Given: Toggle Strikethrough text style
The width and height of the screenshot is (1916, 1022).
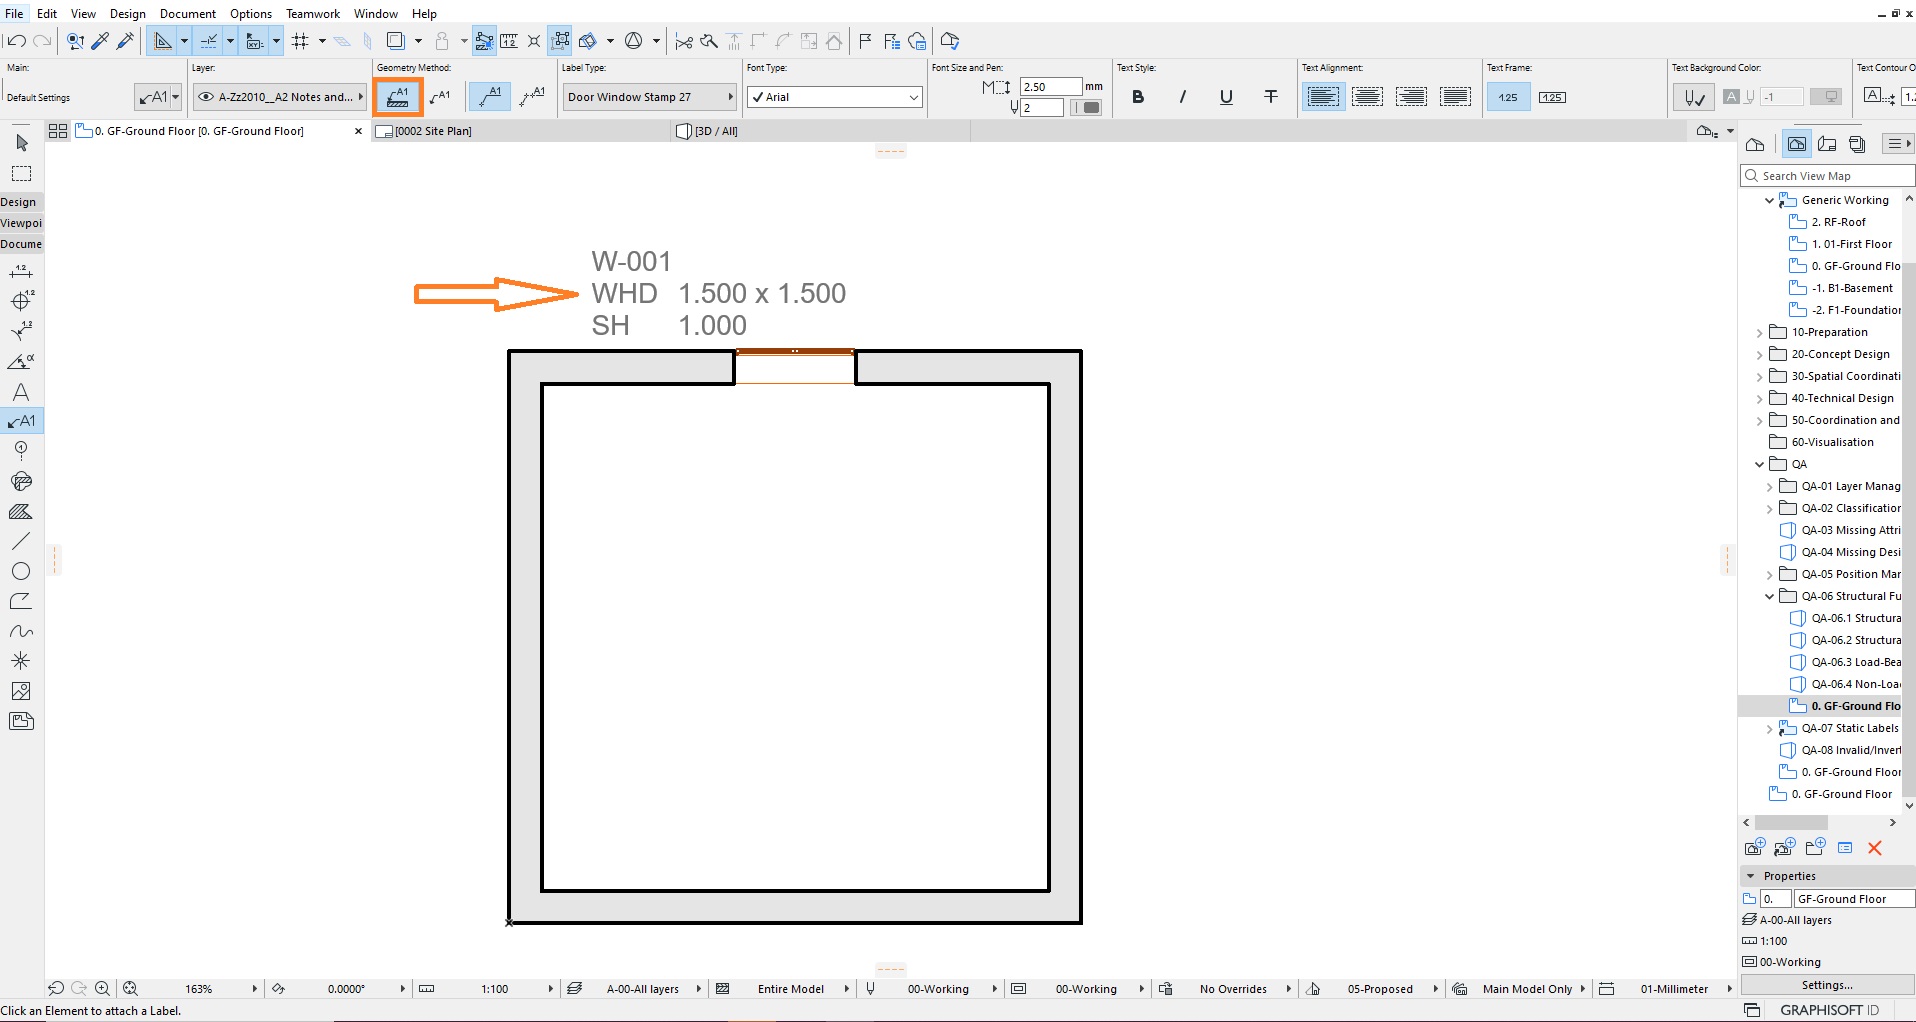Looking at the screenshot, I should (1271, 97).
